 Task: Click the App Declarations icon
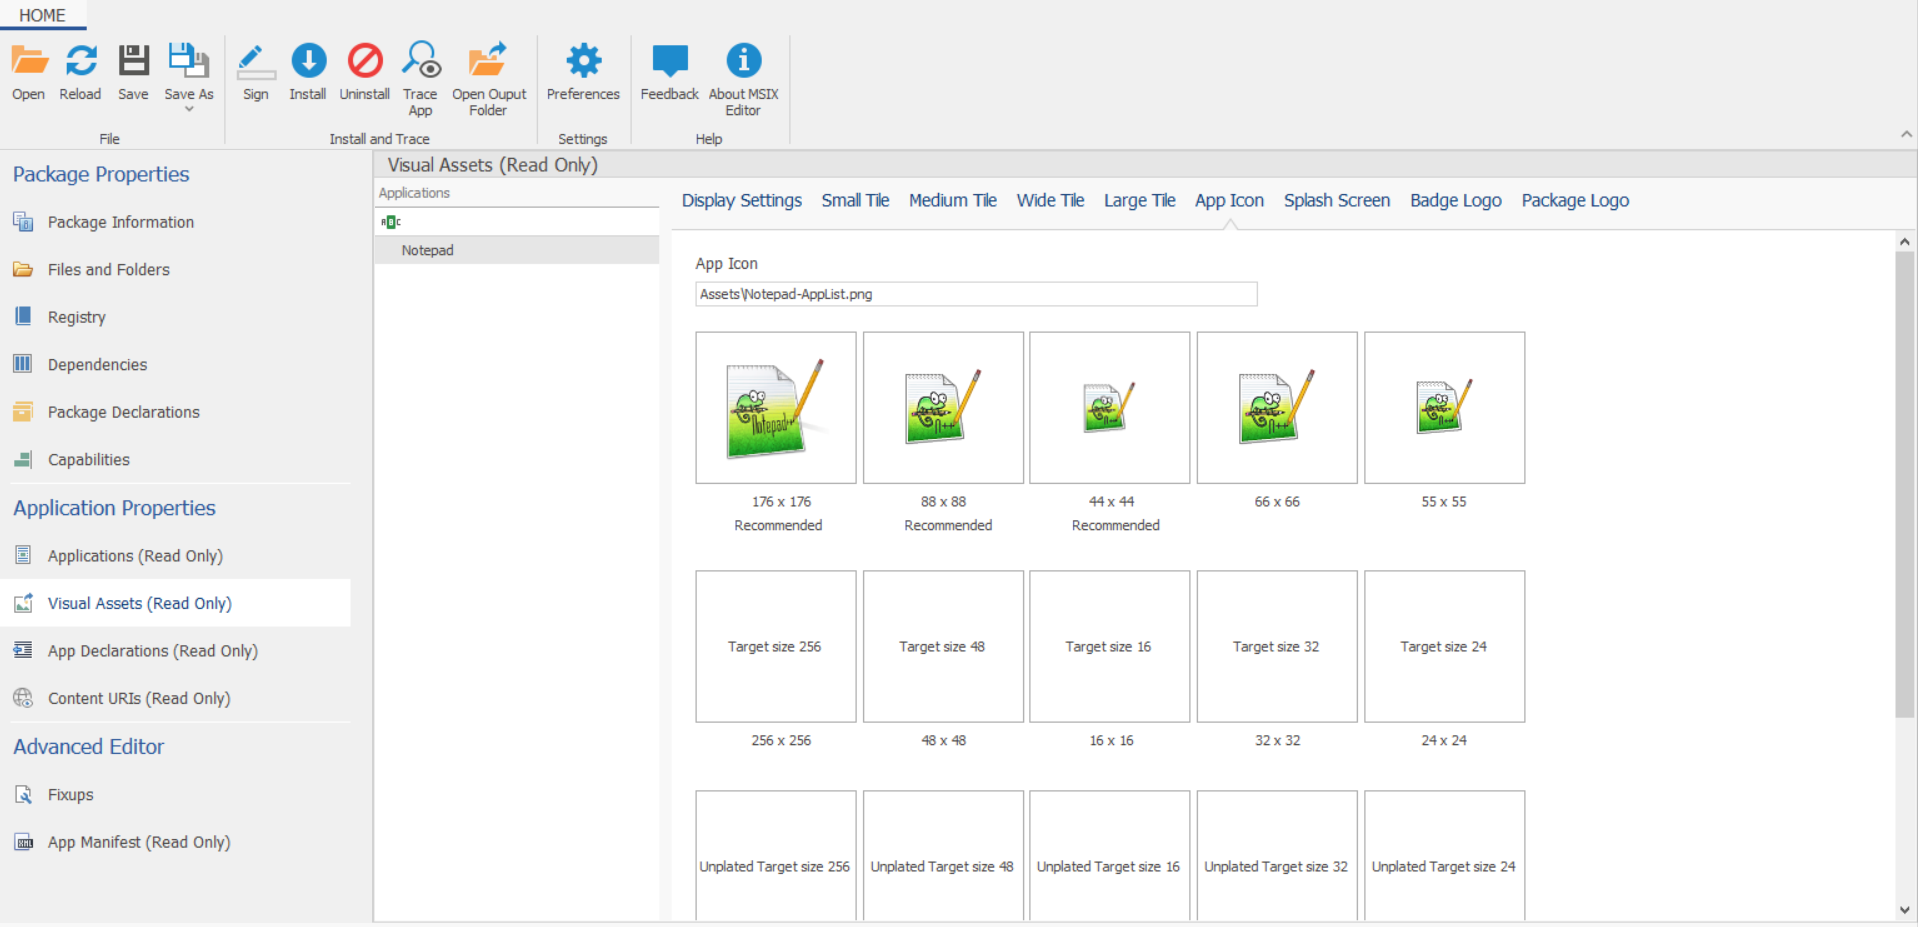pyautogui.click(x=23, y=650)
